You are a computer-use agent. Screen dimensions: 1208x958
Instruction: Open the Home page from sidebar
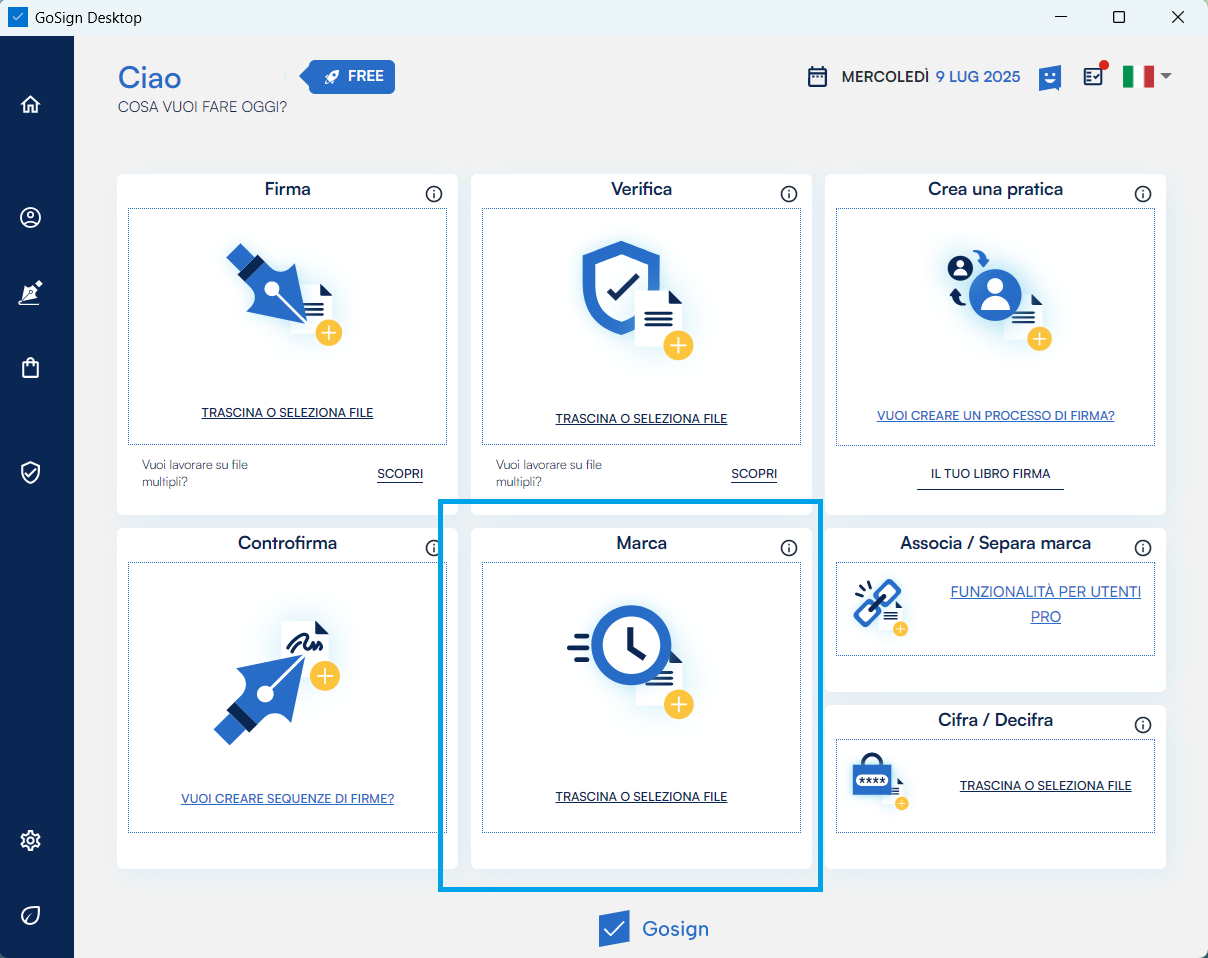point(30,104)
